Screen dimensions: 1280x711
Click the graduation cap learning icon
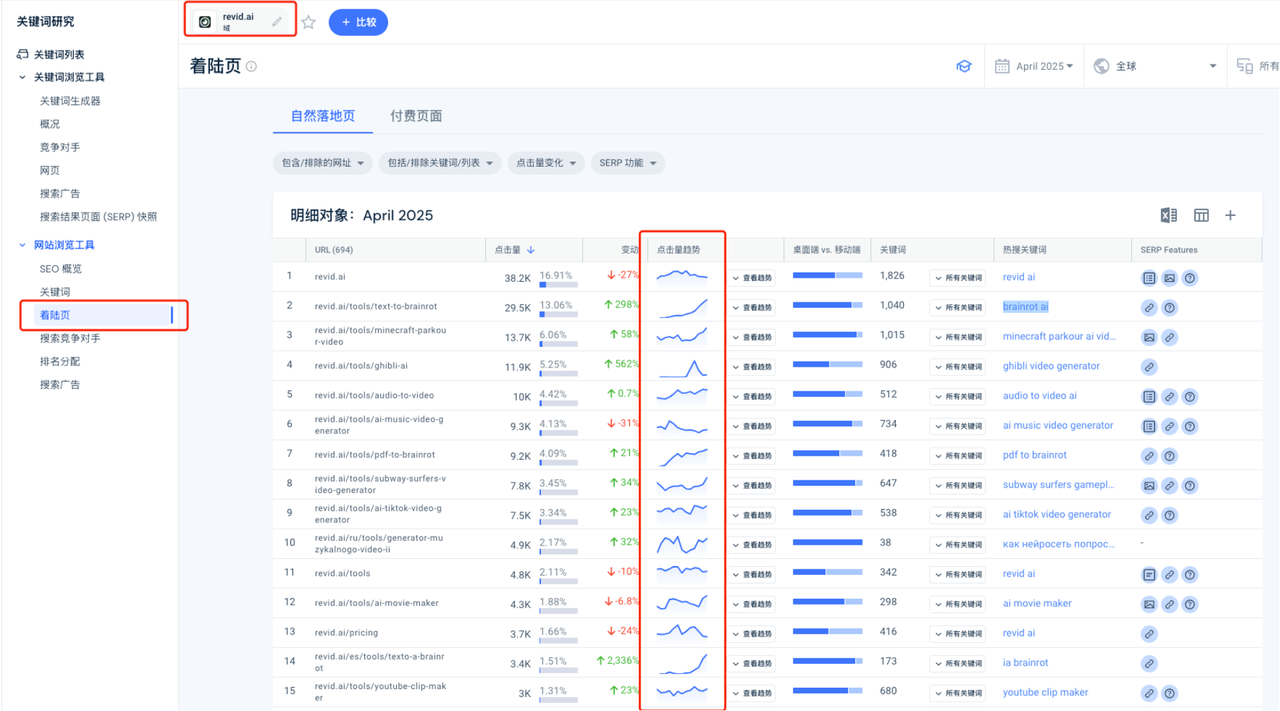pyautogui.click(x=964, y=66)
